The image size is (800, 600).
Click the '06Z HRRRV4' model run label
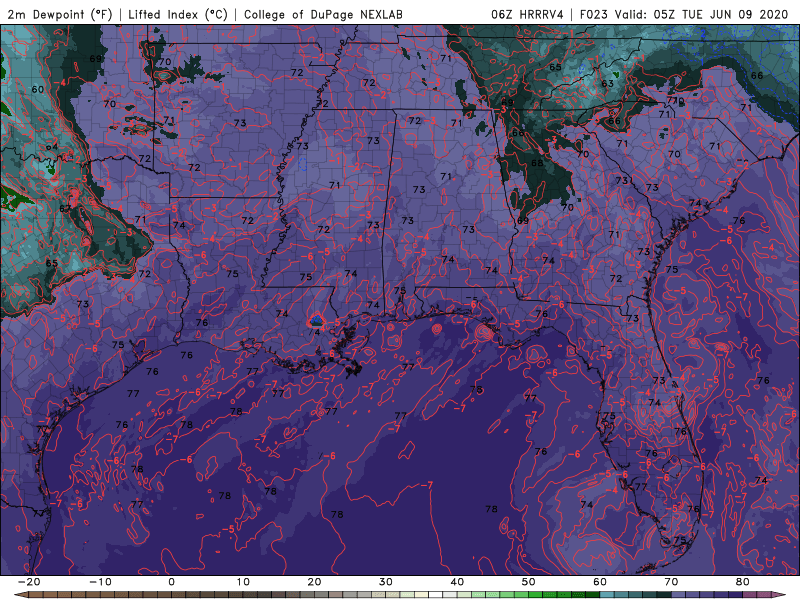527,15
